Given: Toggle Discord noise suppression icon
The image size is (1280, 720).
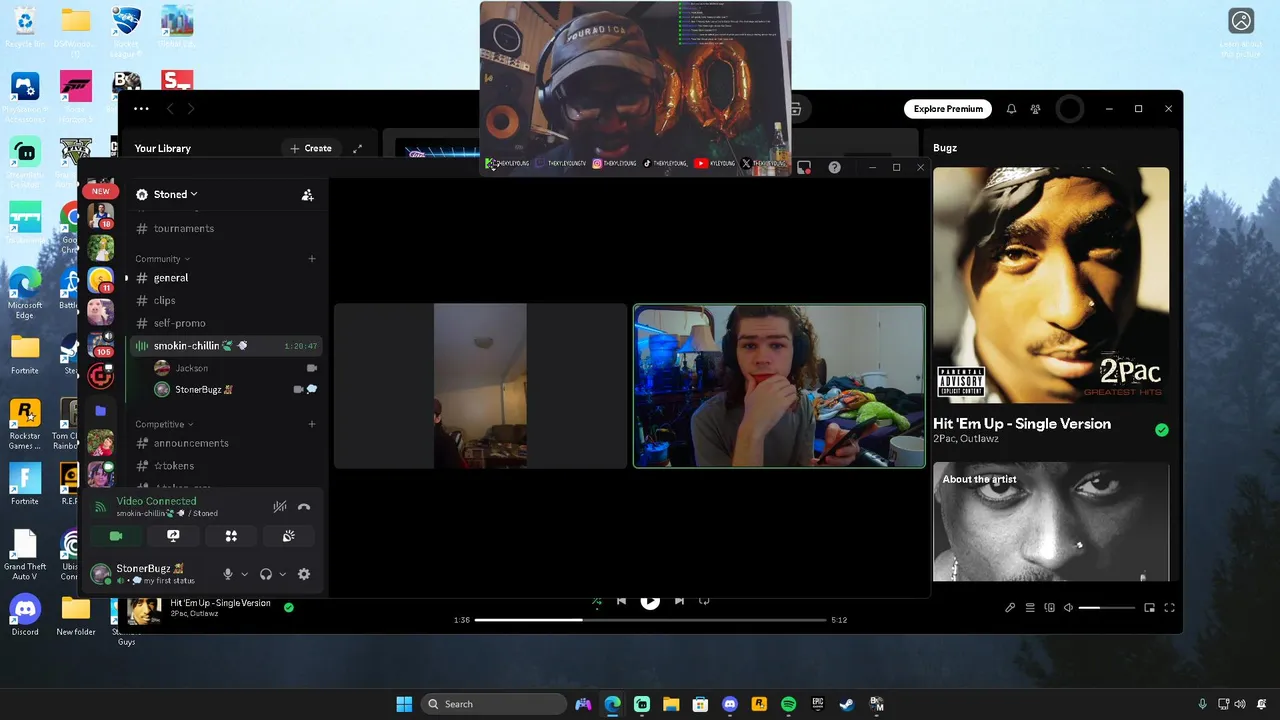Looking at the screenshot, I should point(280,507).
